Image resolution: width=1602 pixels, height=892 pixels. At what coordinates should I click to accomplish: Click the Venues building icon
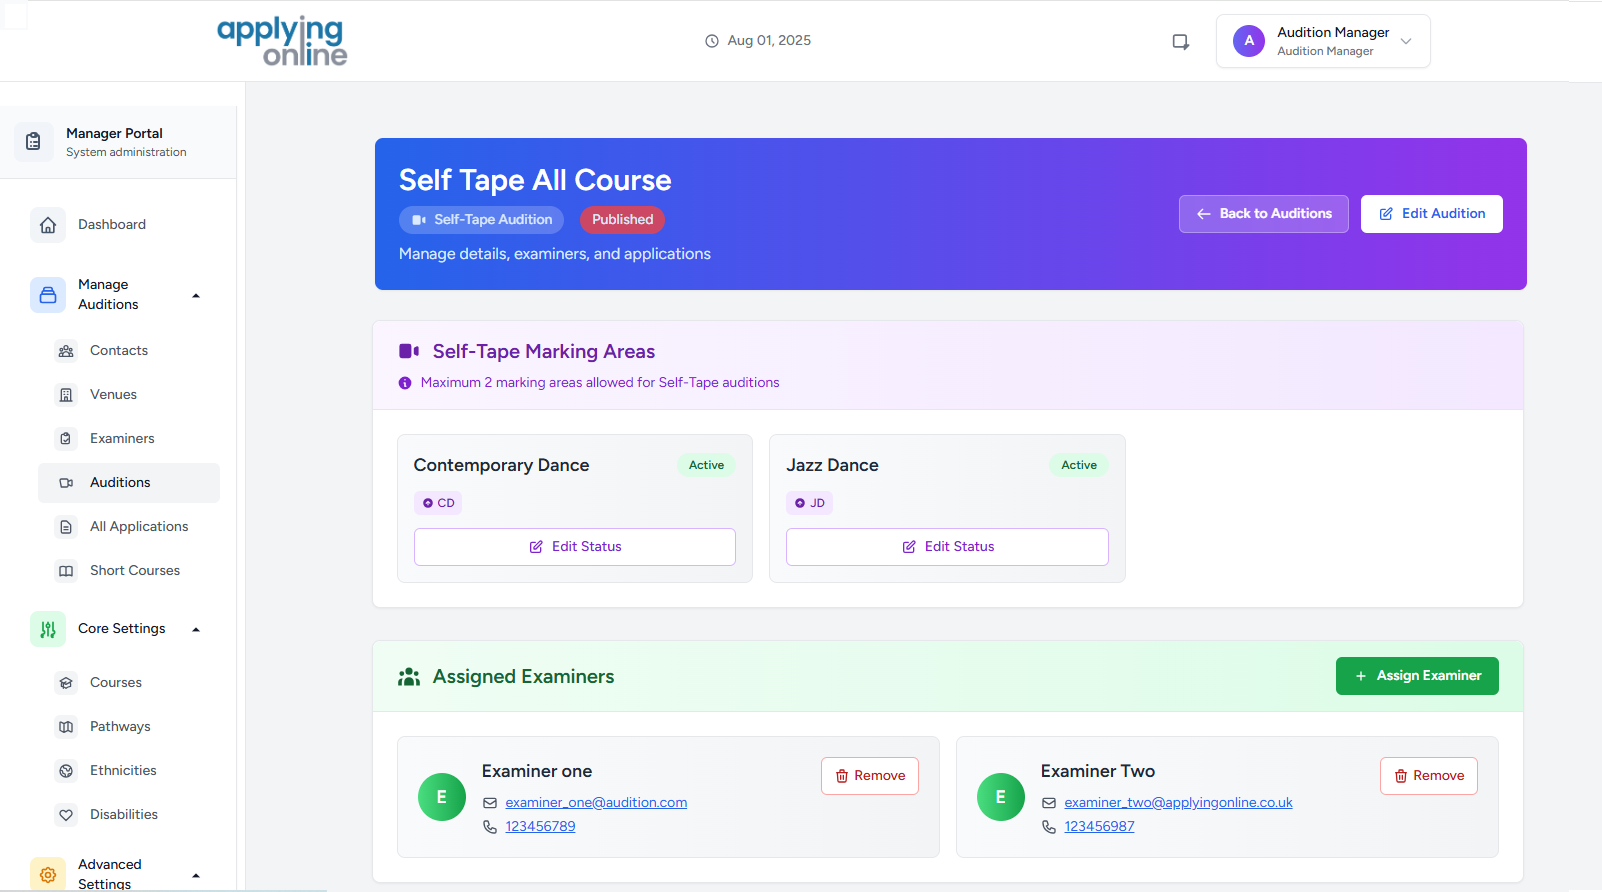pyautogui.click(x=66, y=395)
